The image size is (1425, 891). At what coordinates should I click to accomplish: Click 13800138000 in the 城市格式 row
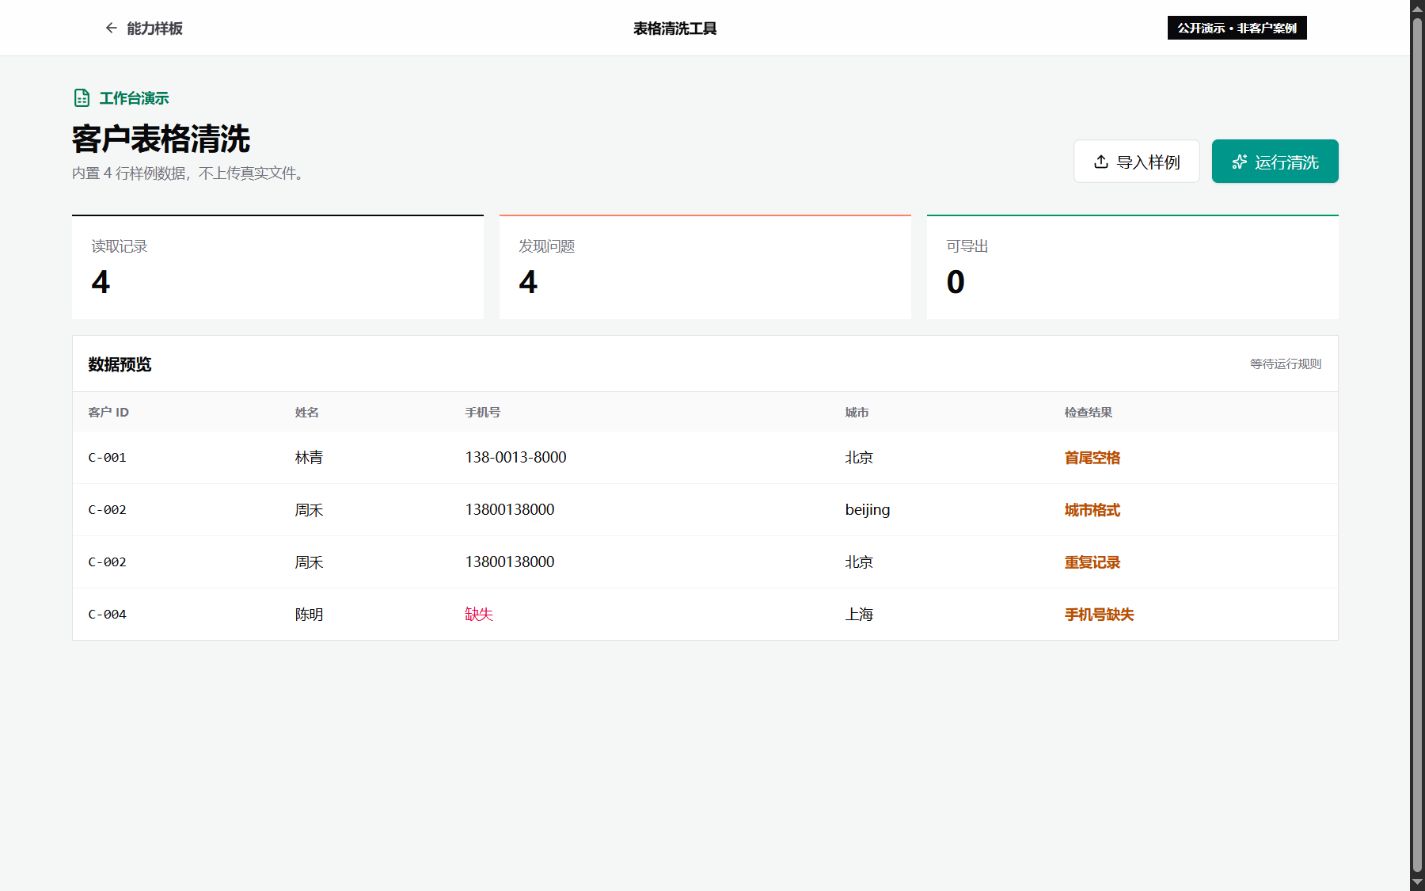click(x=510, y=510)
